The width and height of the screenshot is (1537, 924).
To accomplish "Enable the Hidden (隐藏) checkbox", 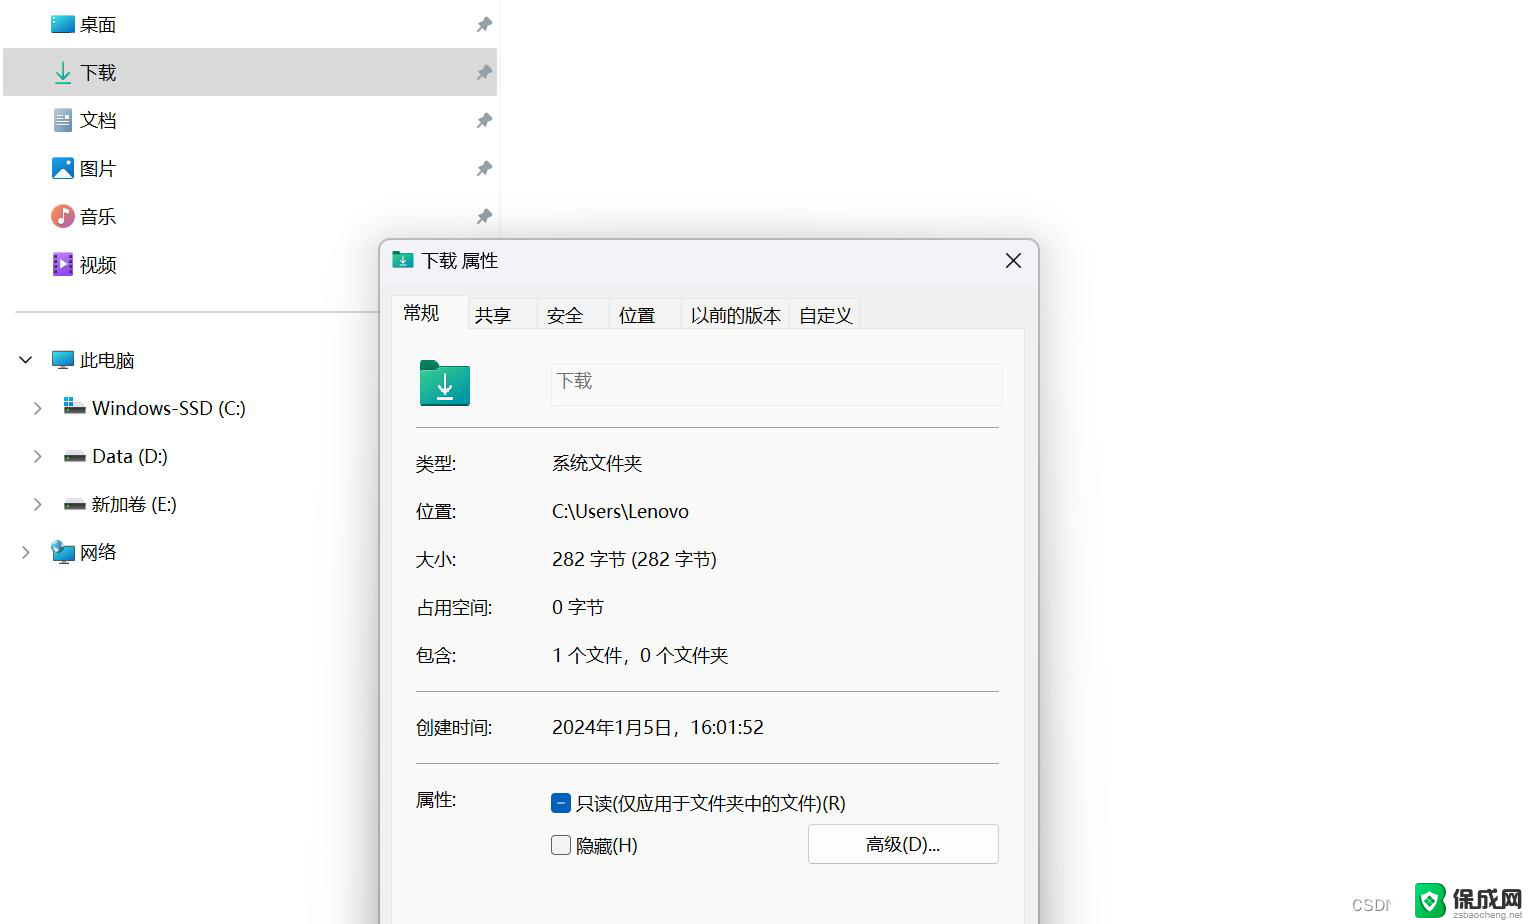I will point(561,845).
